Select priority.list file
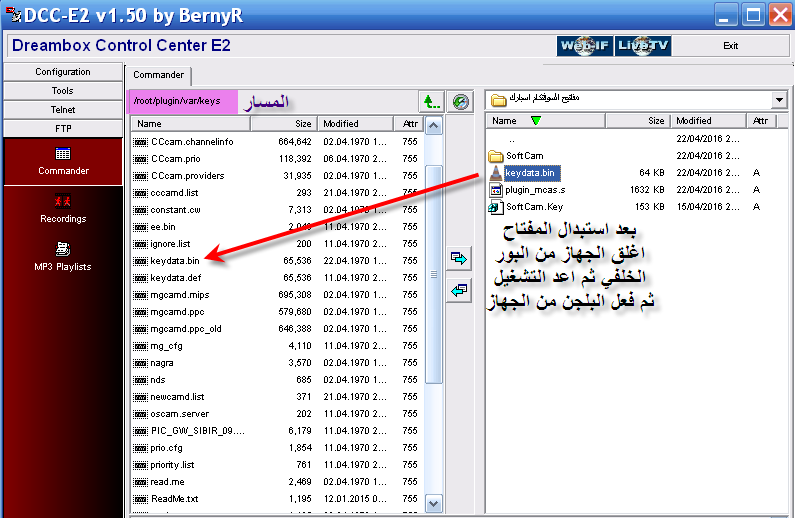The width and height of the screenshot is (795, 518). 172,465
